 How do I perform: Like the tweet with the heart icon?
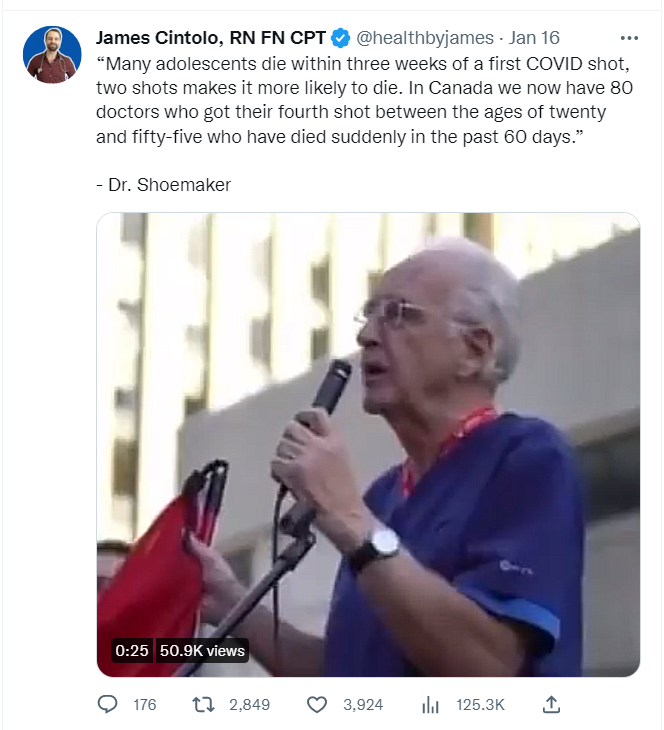(317, 705)
